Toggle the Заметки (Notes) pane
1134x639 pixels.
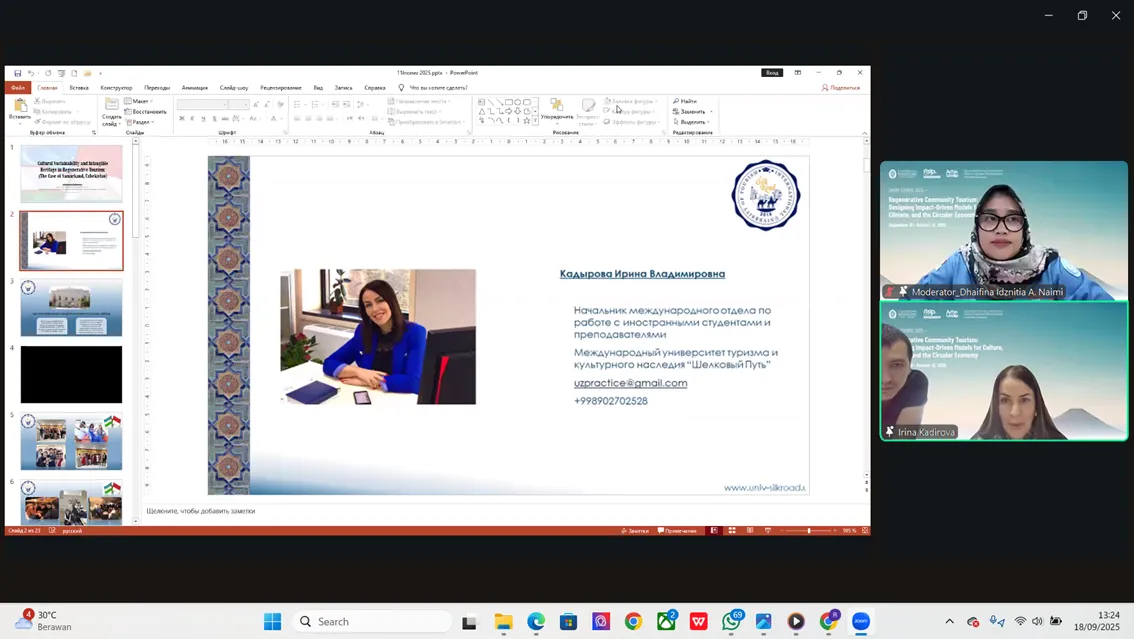coord(635,530)
